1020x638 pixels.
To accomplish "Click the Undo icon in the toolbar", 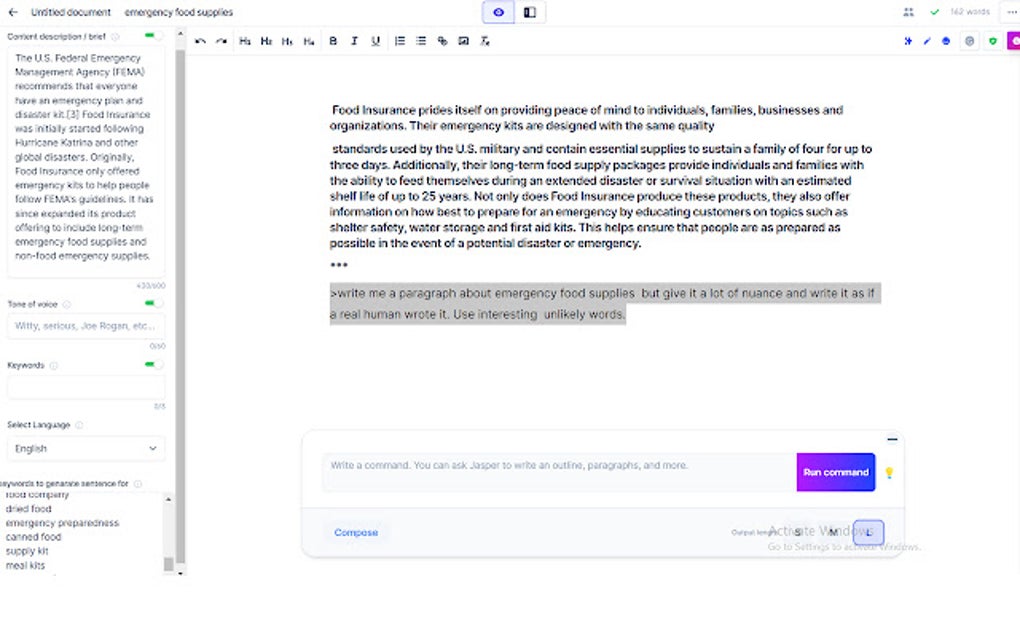I will pos(200,41).
